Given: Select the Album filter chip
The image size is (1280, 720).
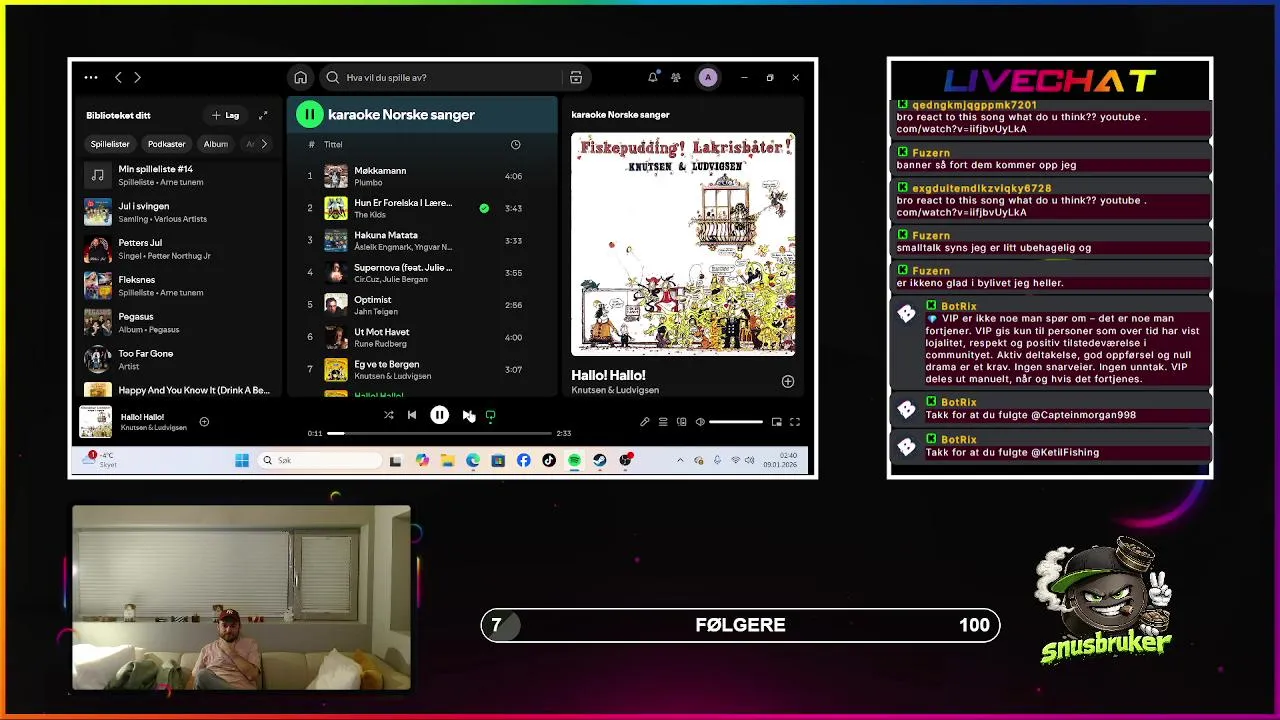Looking at the screenshot, I should click(216, 144).
